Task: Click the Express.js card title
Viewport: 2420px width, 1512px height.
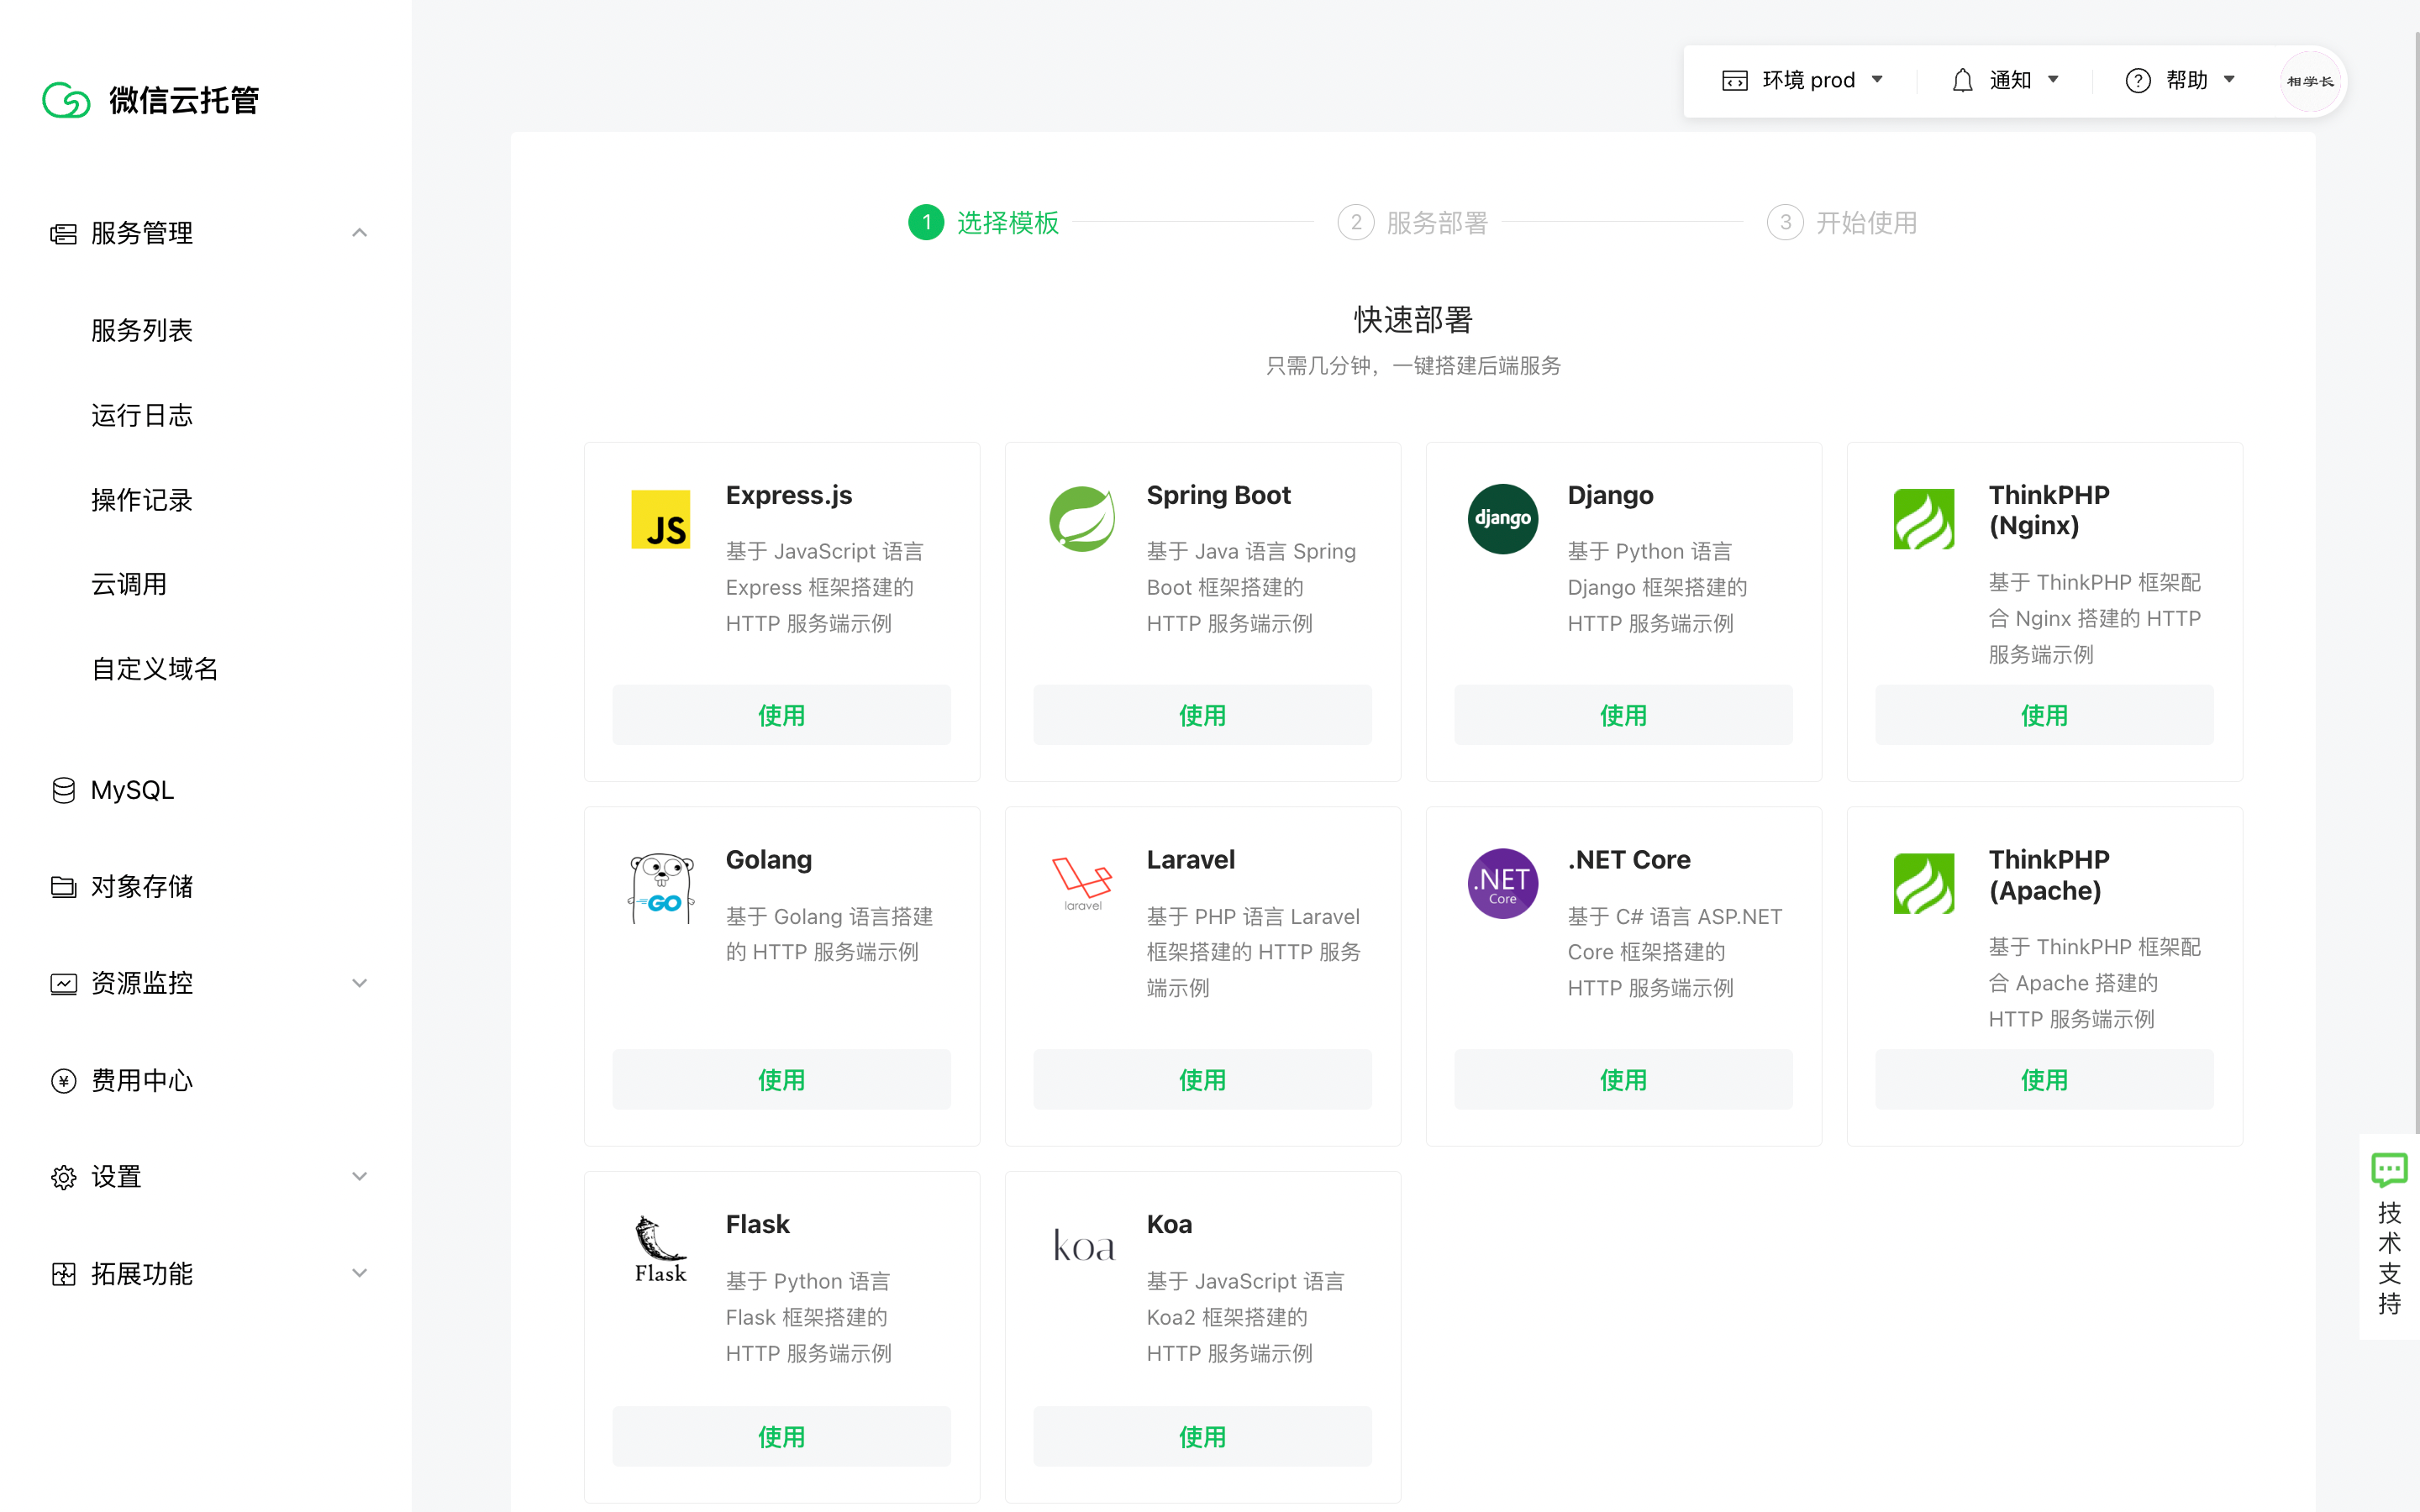Action: click(x=789, y=496)
